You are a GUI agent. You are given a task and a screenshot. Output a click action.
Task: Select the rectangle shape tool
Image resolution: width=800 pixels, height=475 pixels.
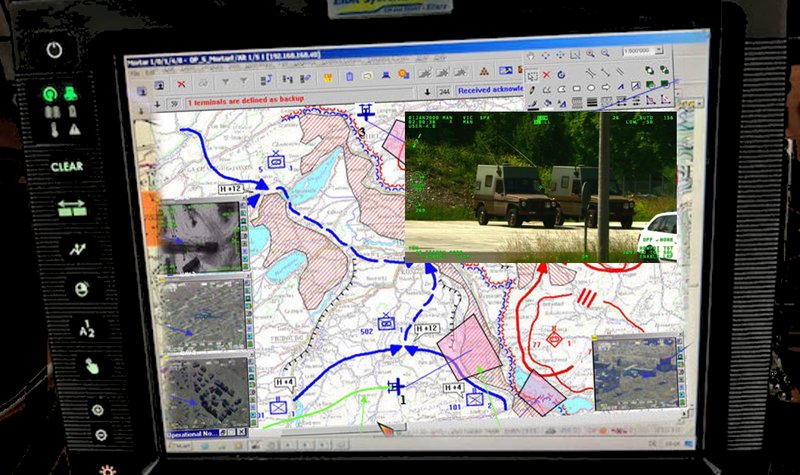click(x=577, y=88)
